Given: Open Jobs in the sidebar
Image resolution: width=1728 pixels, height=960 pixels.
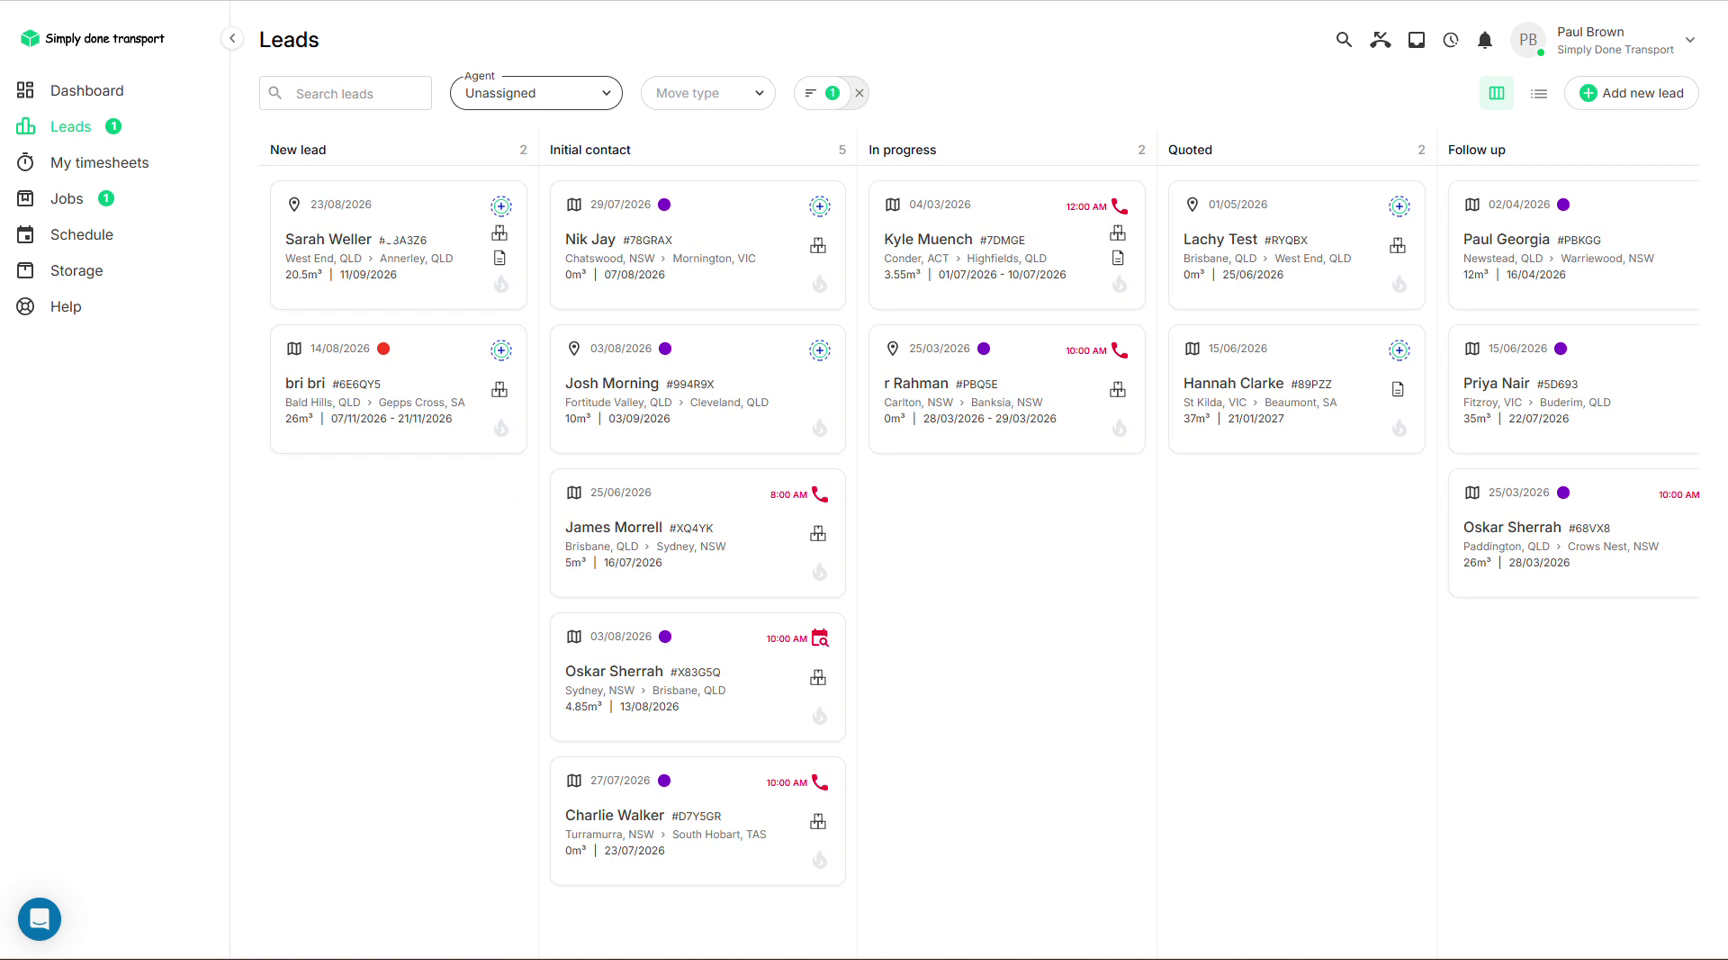Looking at the screenshot, I should pos(66,198).
